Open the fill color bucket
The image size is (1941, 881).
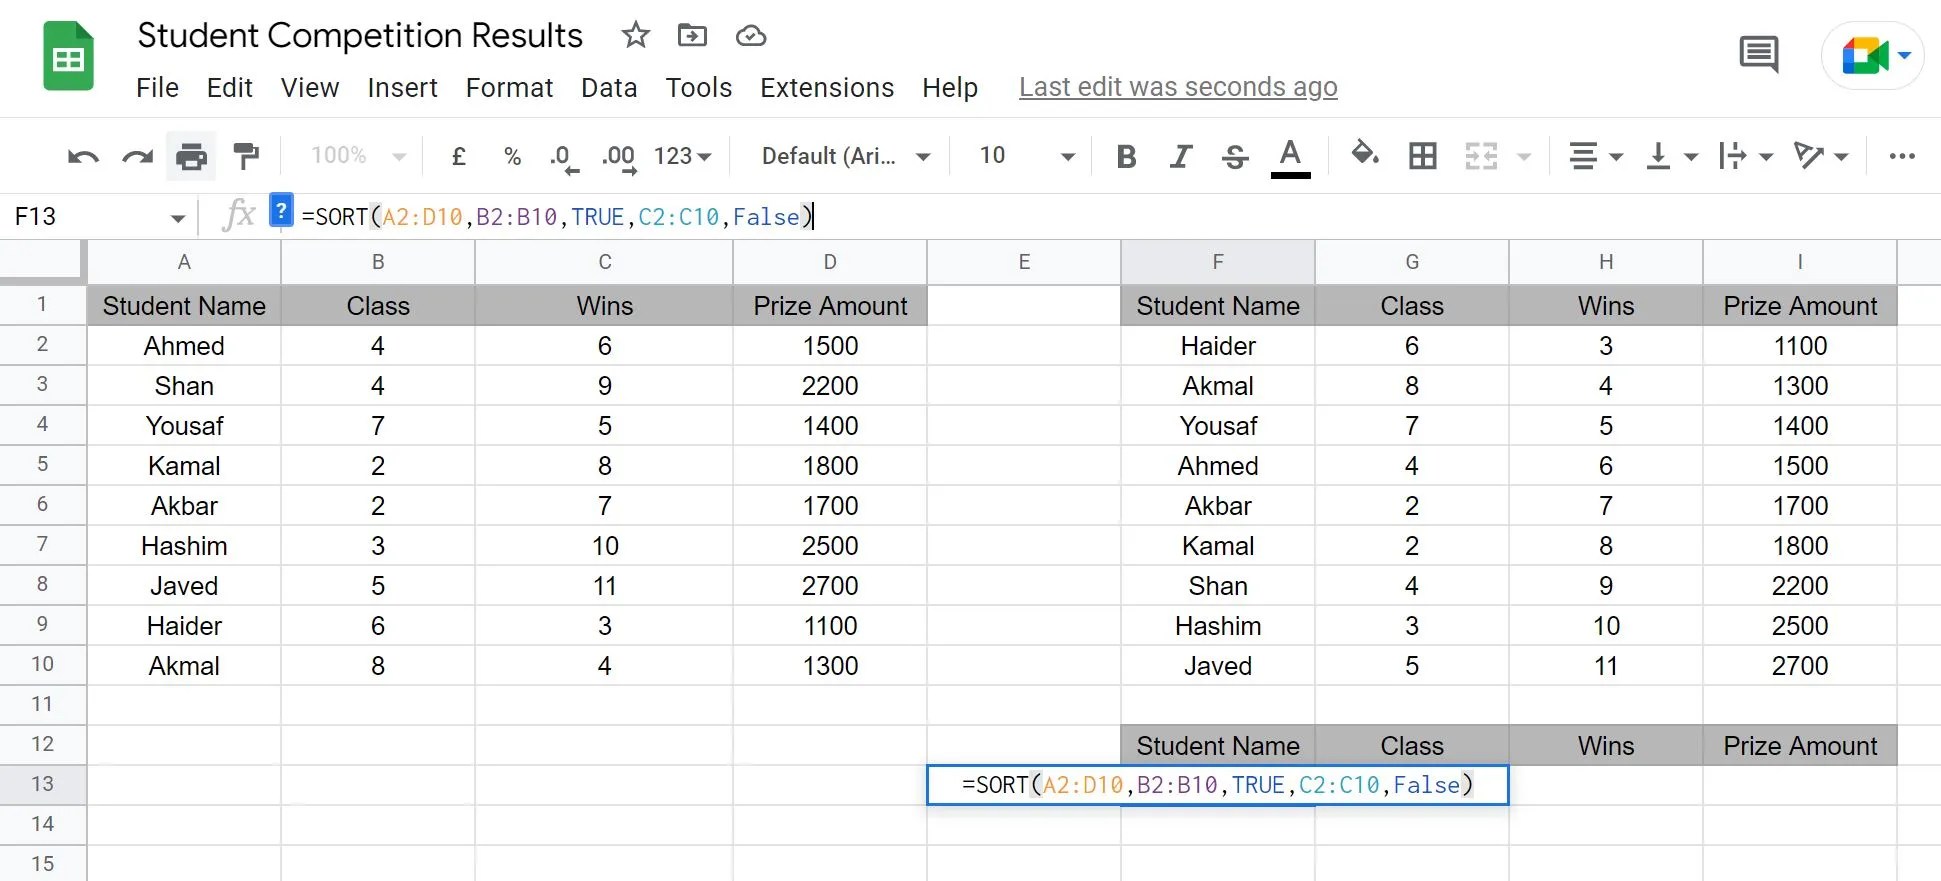1365,155
